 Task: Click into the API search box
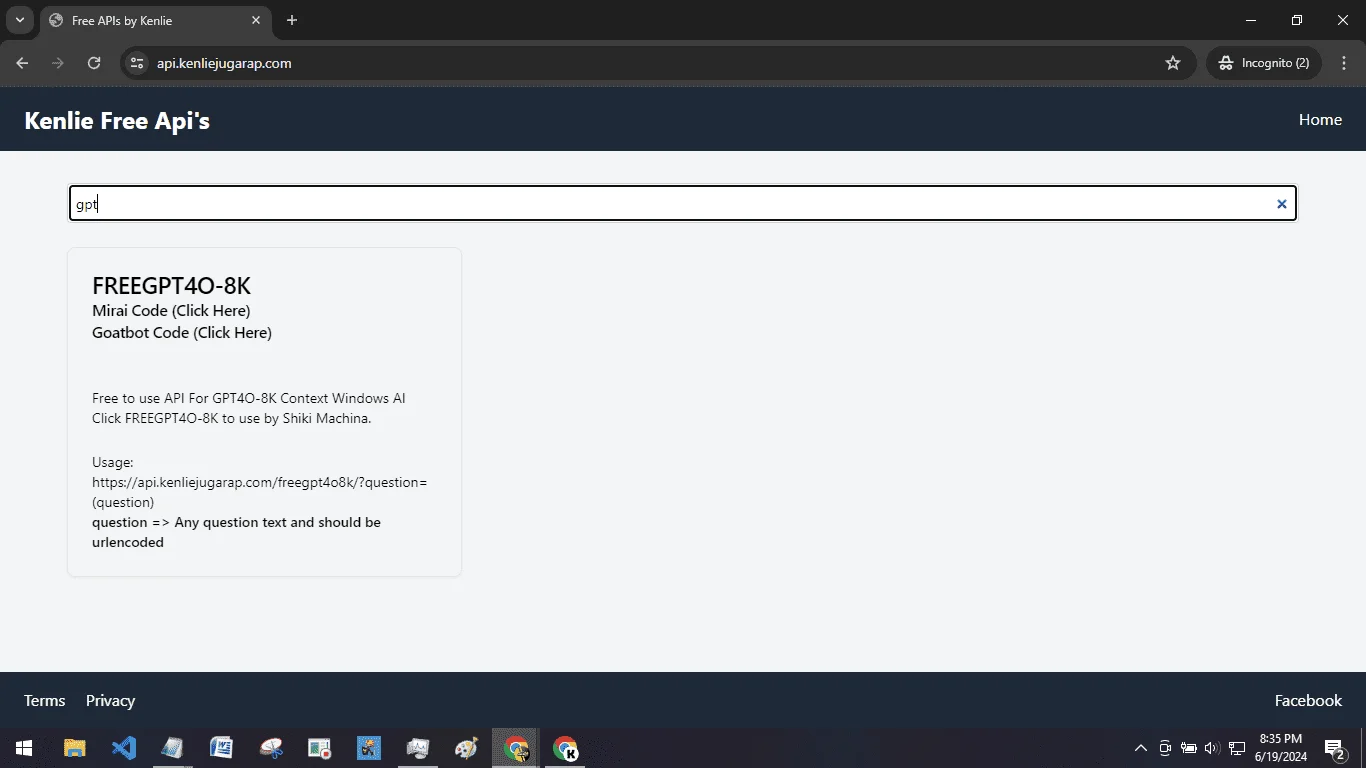682,204
